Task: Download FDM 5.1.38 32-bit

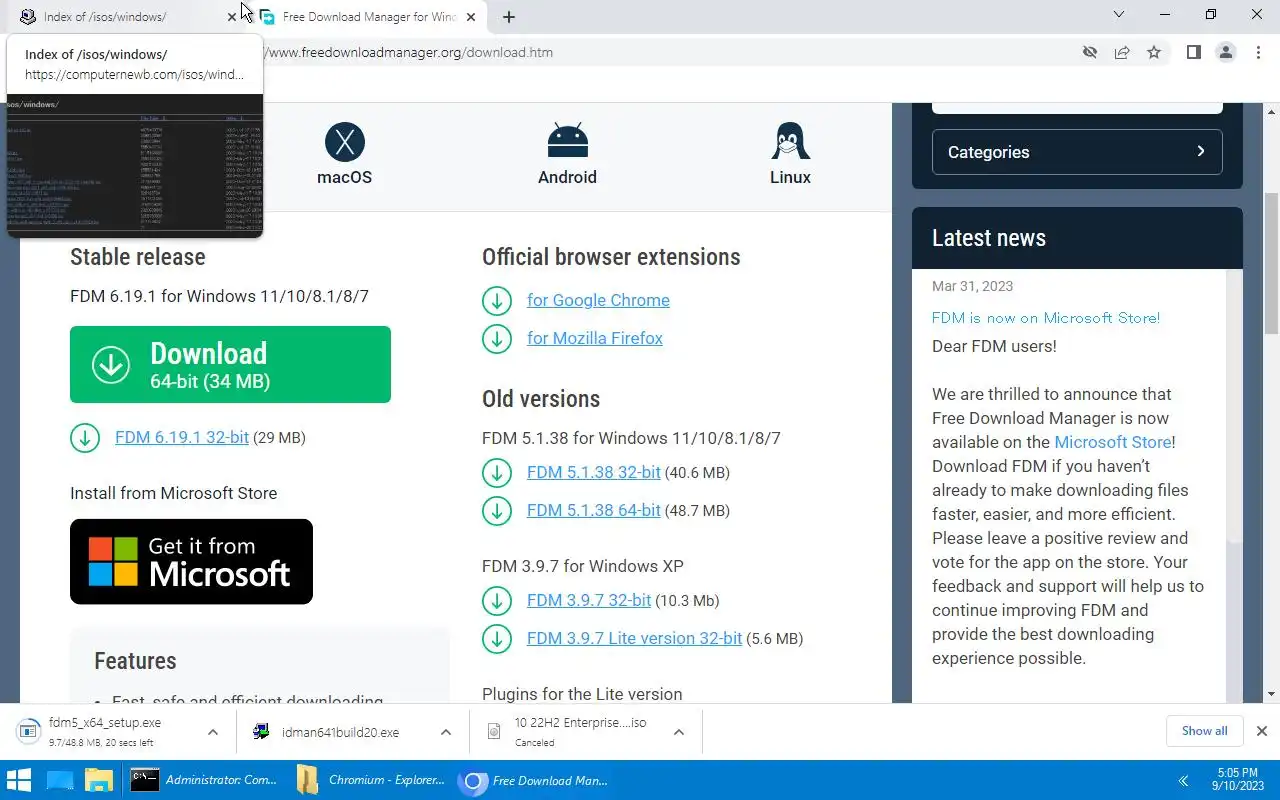Action: [x=594, y=472]
